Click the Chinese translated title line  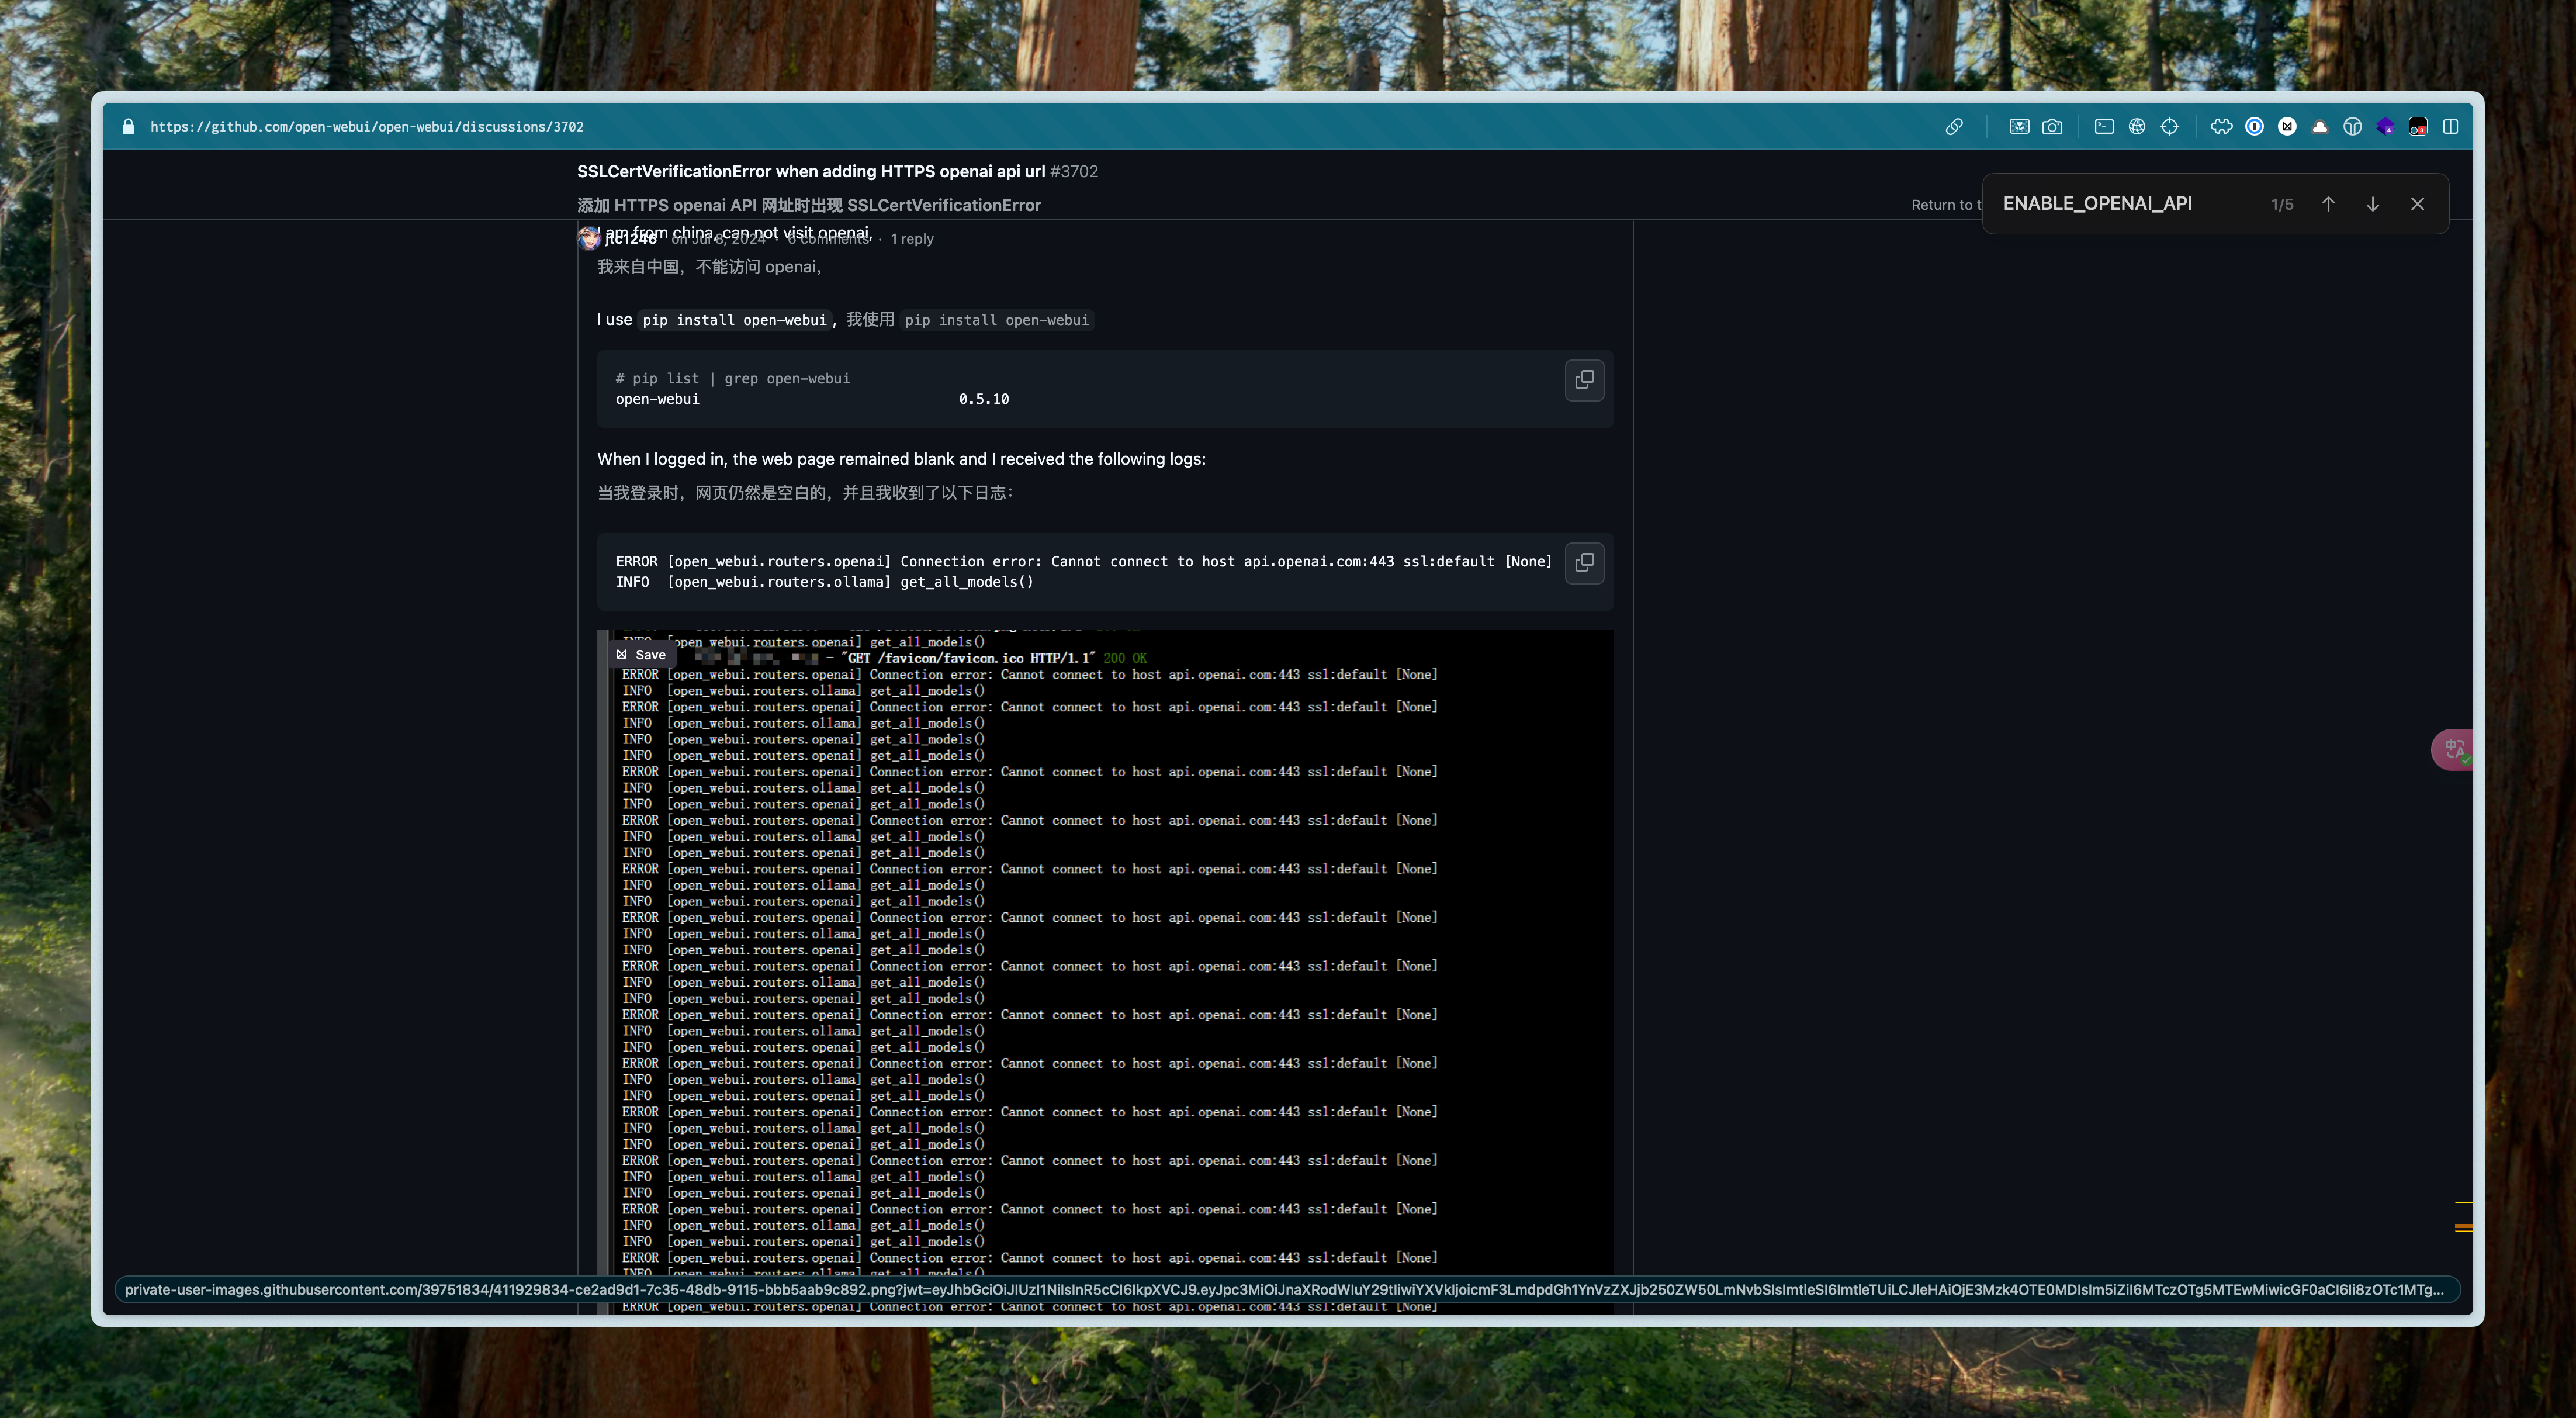pyautogui.click(x=809, y=205)
